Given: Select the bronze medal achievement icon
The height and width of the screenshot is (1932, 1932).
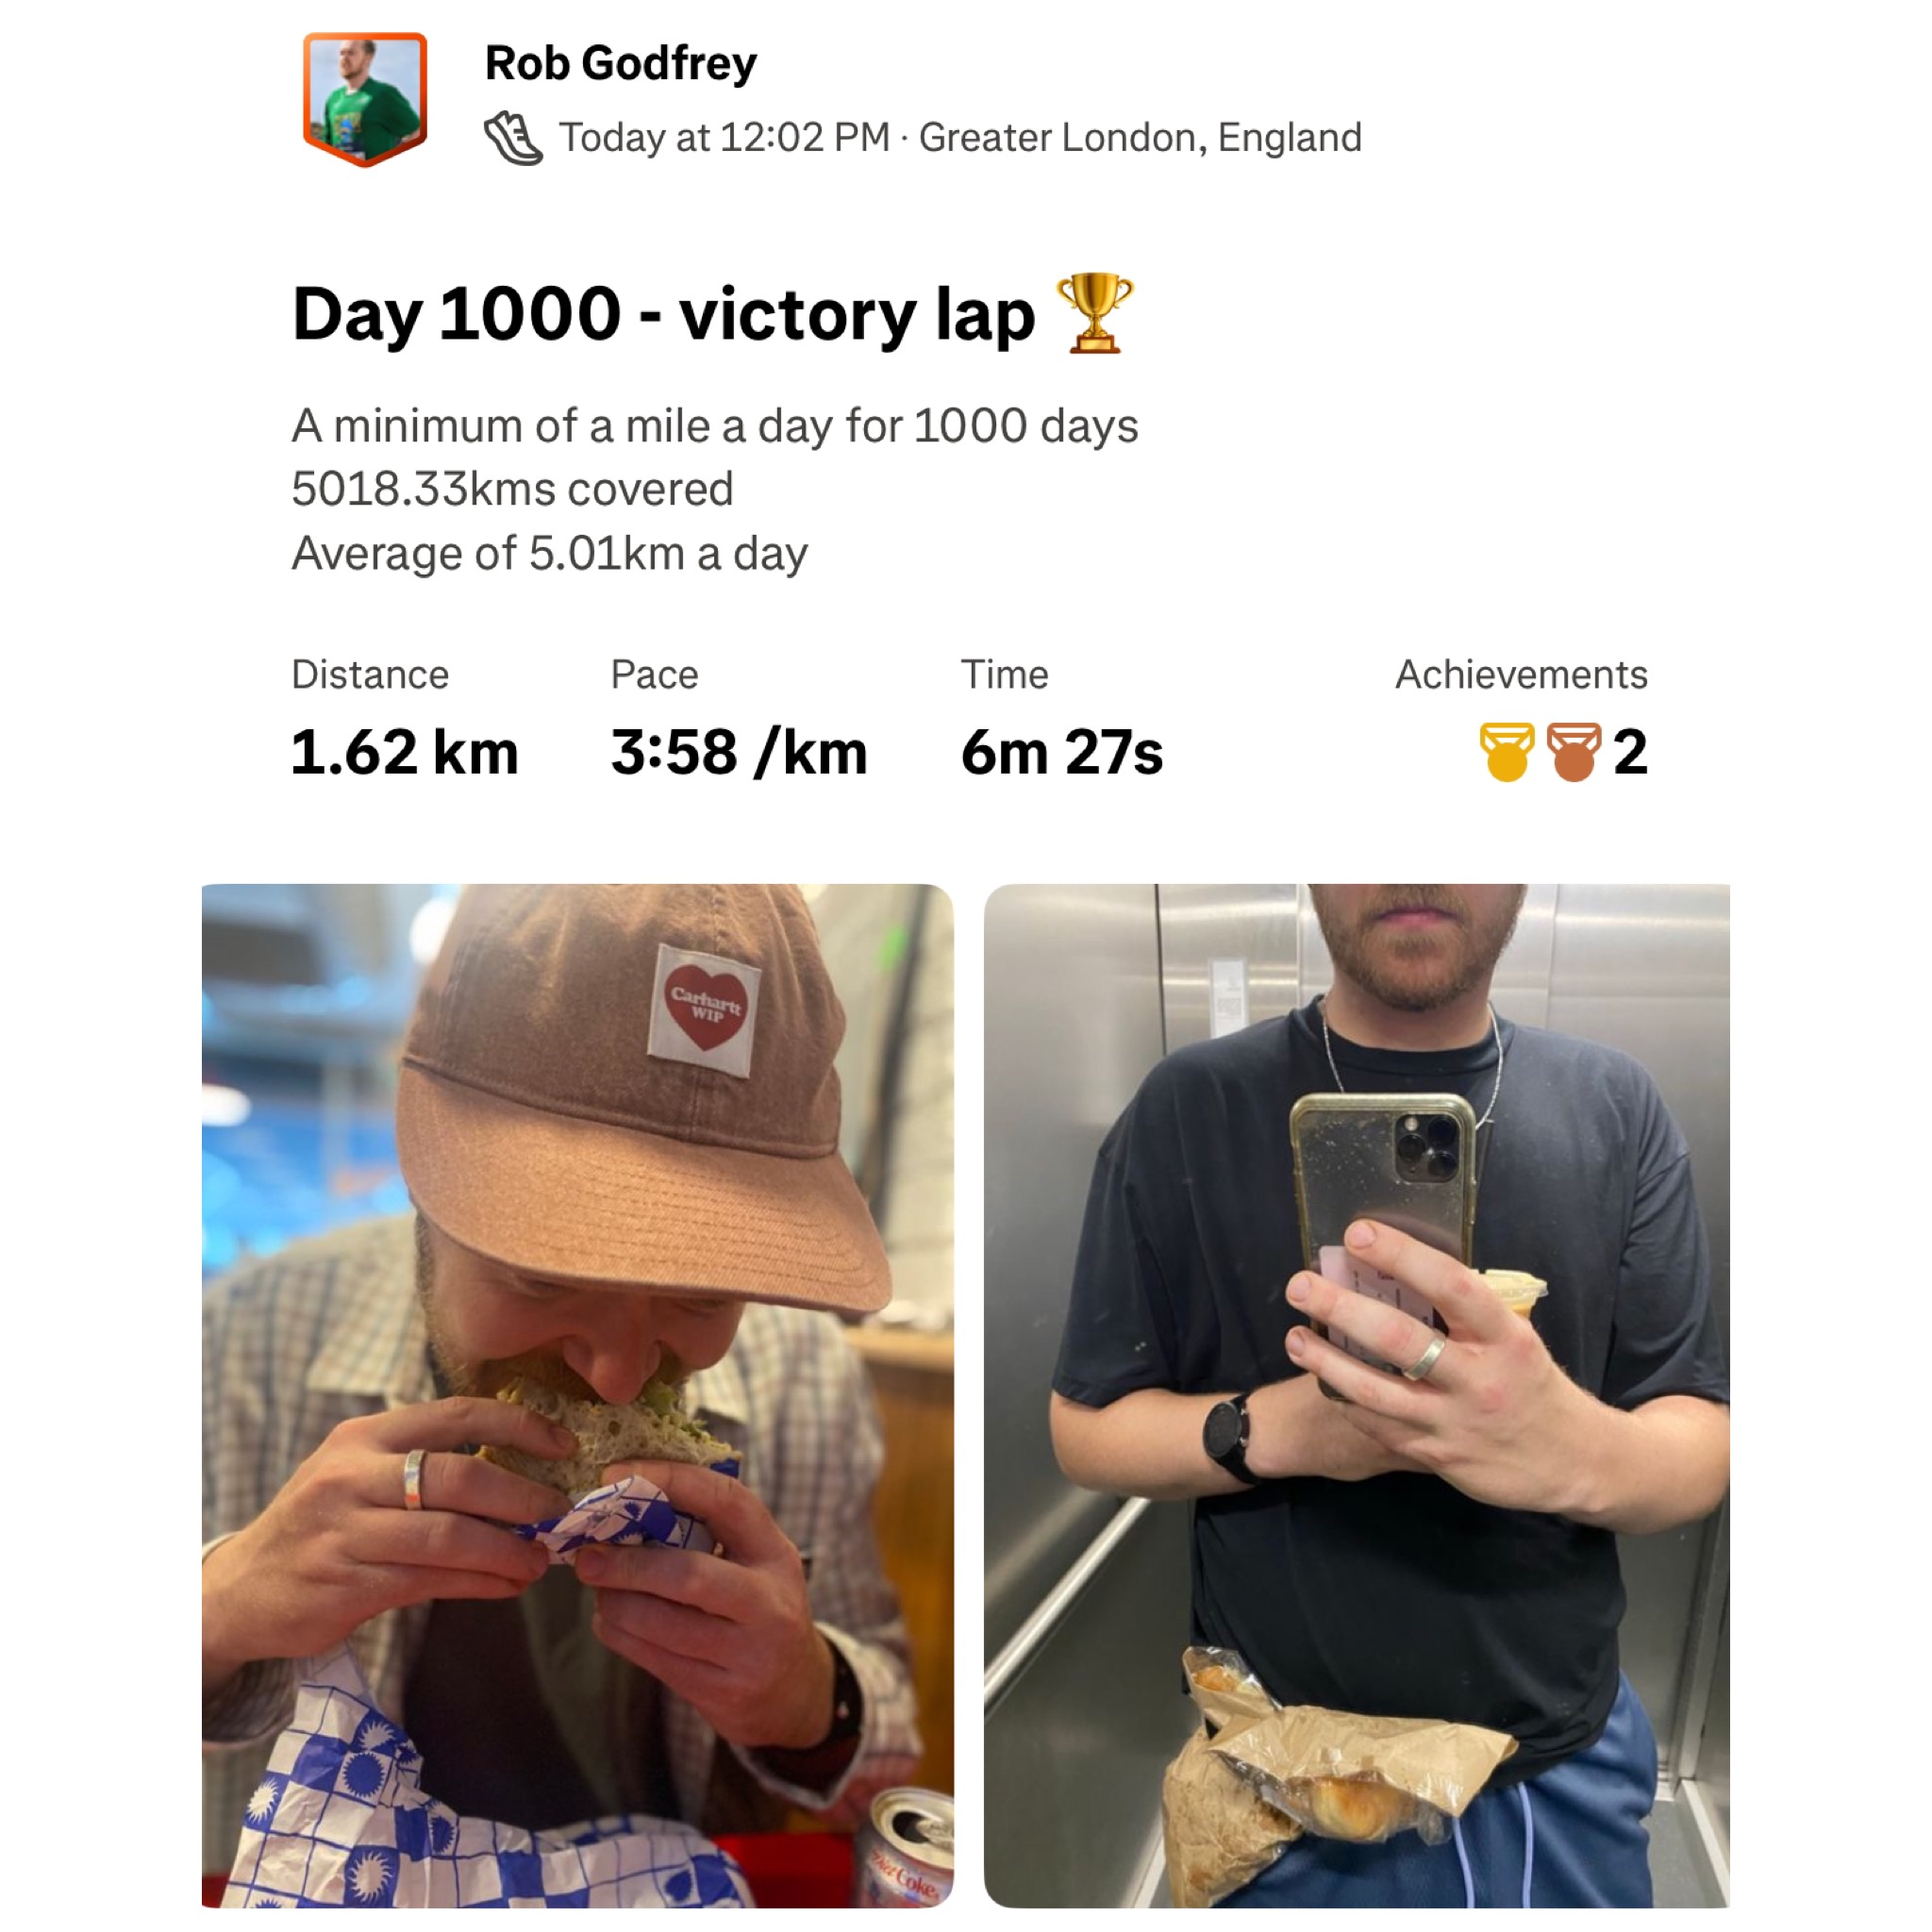Looking at the screenshot, I should (1574, 752).
